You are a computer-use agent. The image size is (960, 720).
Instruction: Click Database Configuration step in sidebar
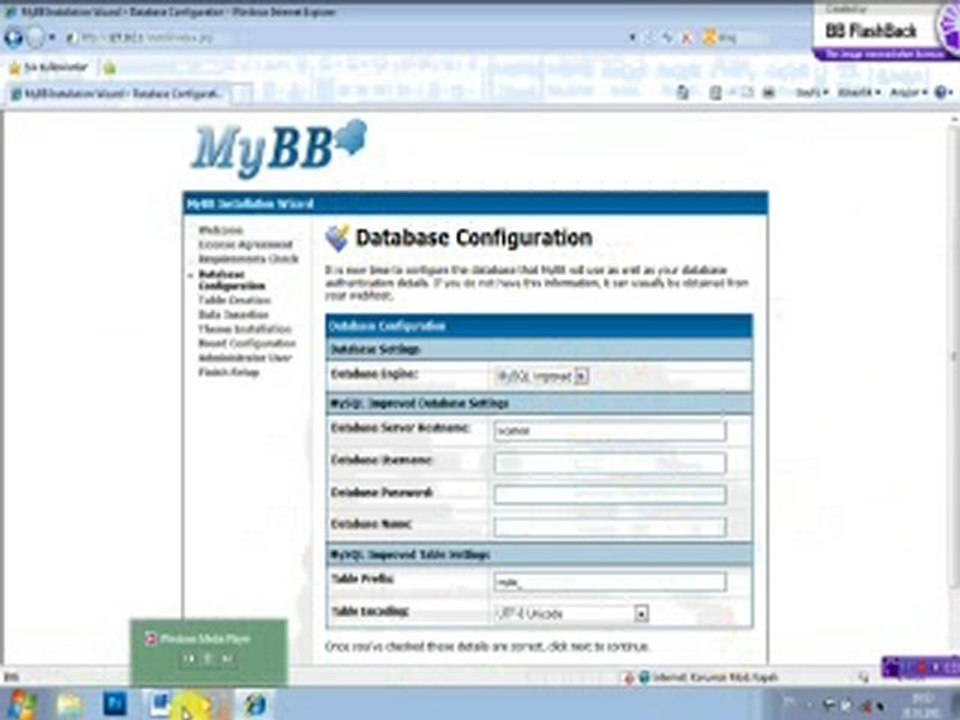232,280
